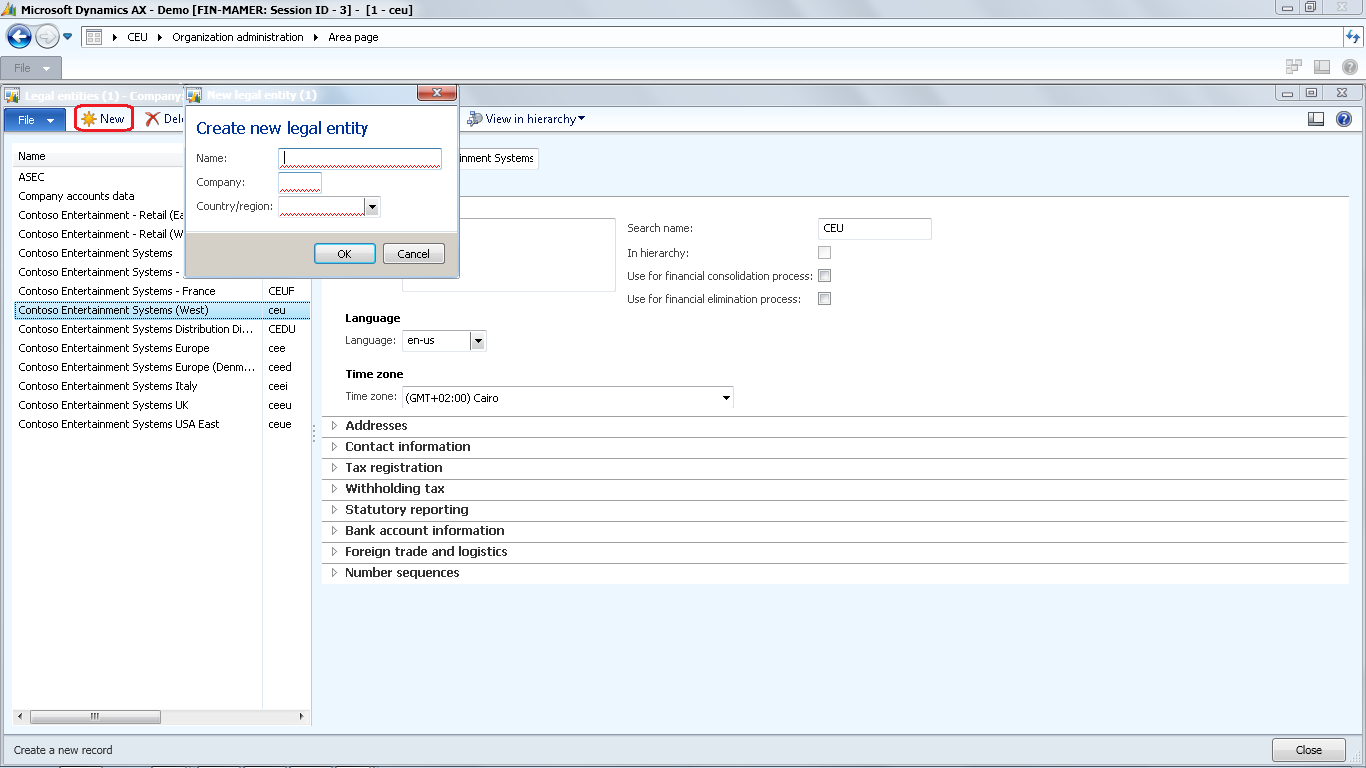The image size is (1366, 768).
Task: Click the Delete toolbar button
Action: point(165,119)
